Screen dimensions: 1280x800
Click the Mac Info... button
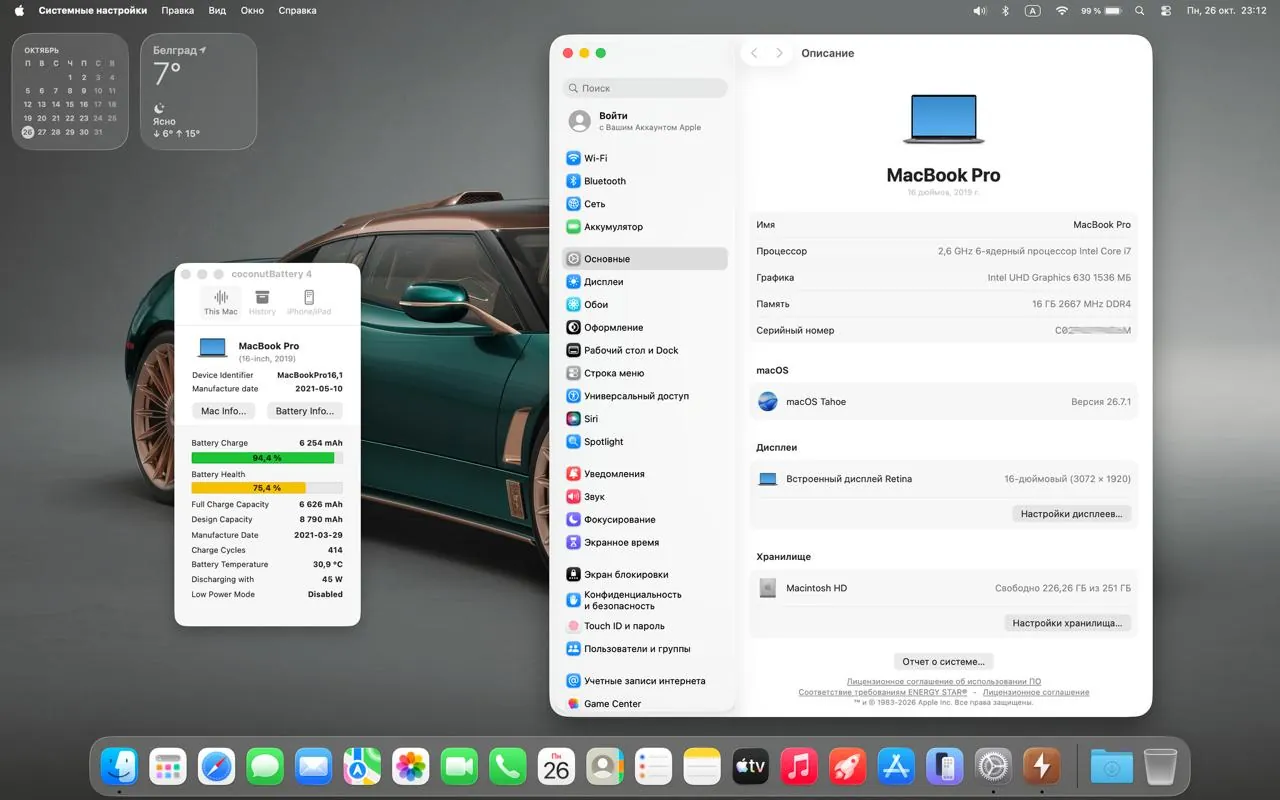224,411
